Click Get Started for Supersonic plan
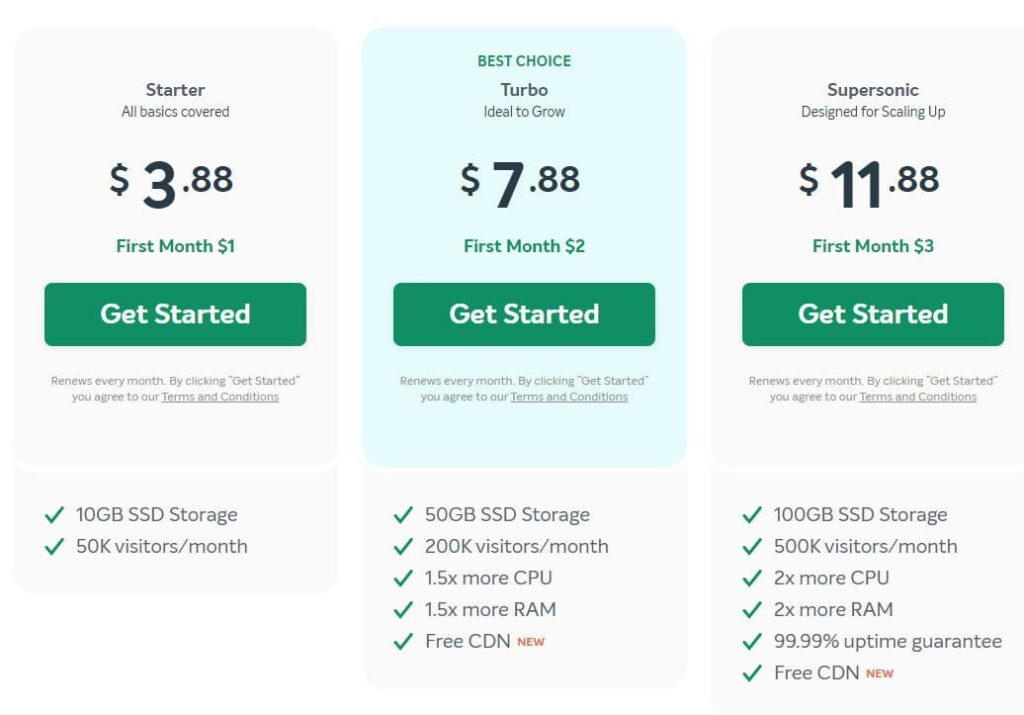 tap(872, 314)
